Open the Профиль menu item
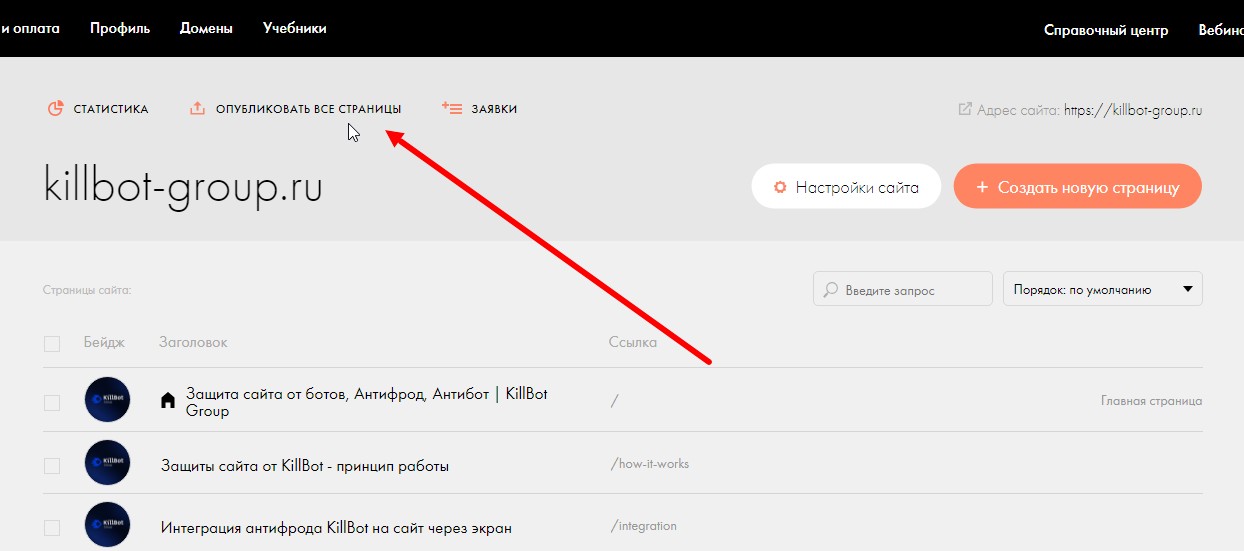 [120, 28]
